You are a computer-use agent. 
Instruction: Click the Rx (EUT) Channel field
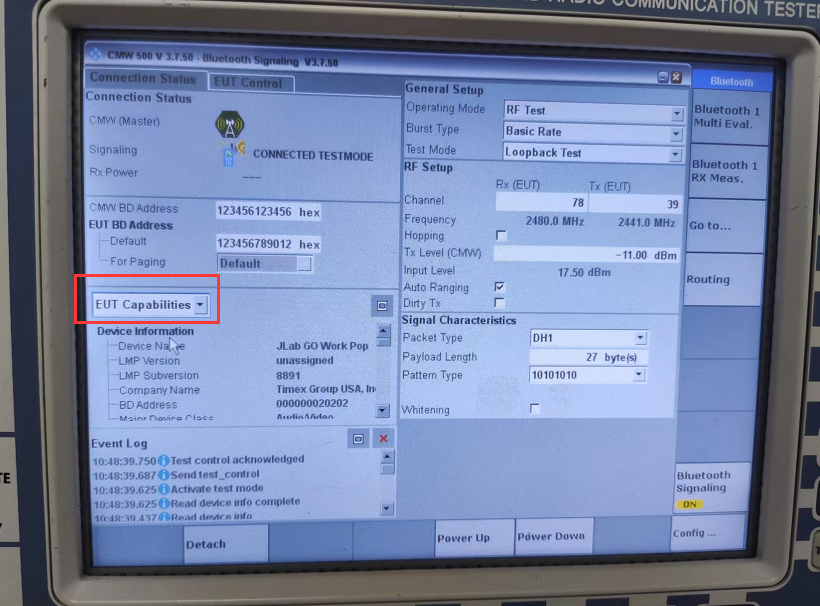pos(541,202)
